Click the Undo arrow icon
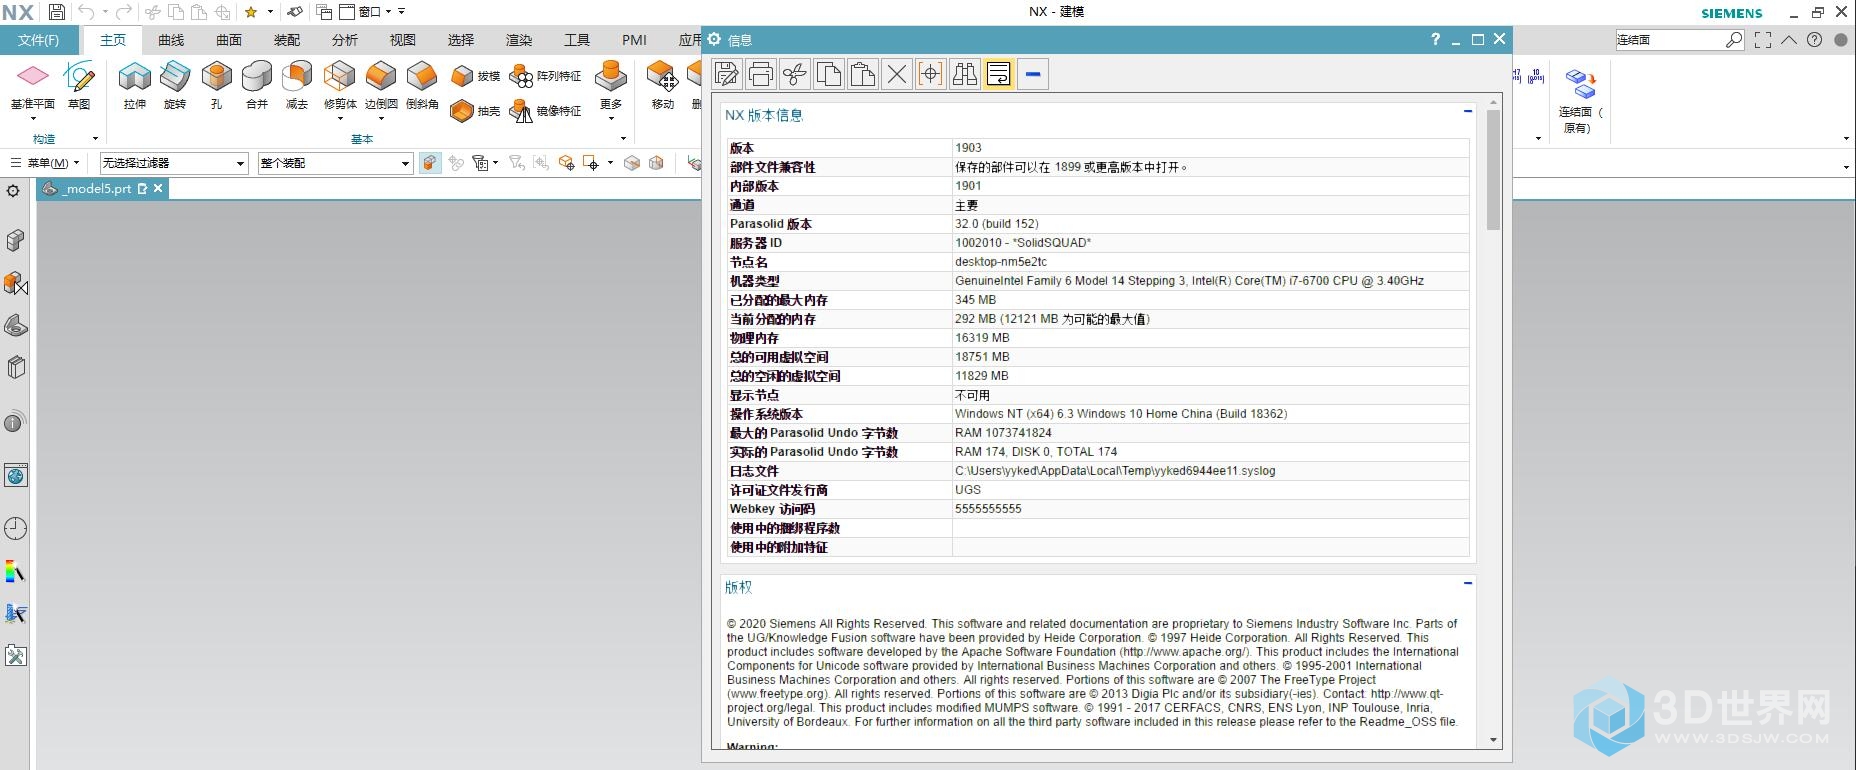 87,12
